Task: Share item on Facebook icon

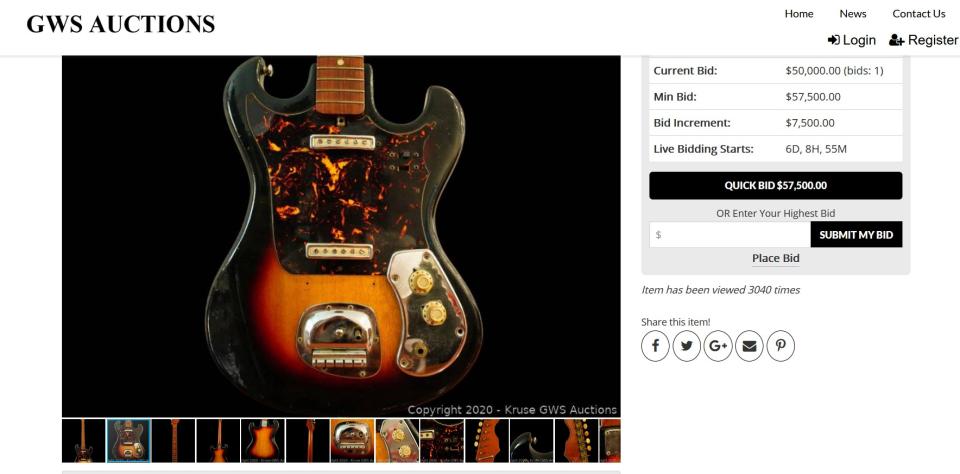Action: tap(655, 346)
